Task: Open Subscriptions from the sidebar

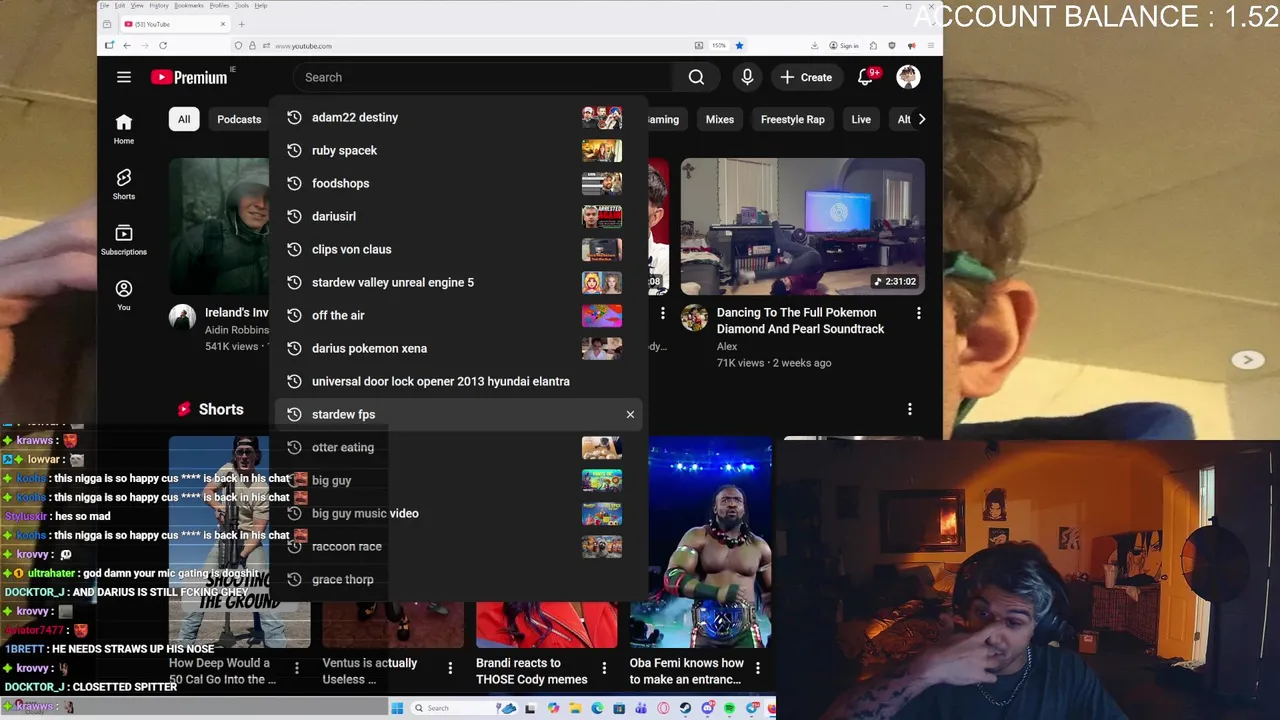Action: click(124, 240)
